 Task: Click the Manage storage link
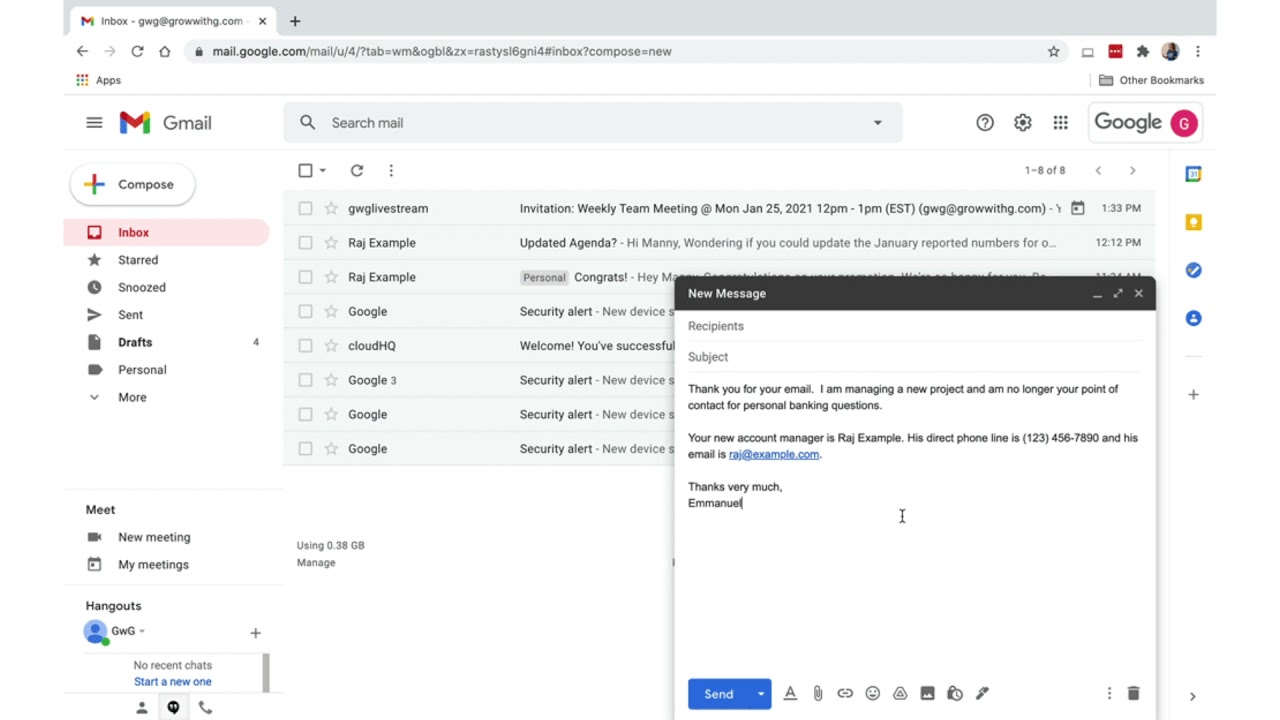click(x=316, y=562)
